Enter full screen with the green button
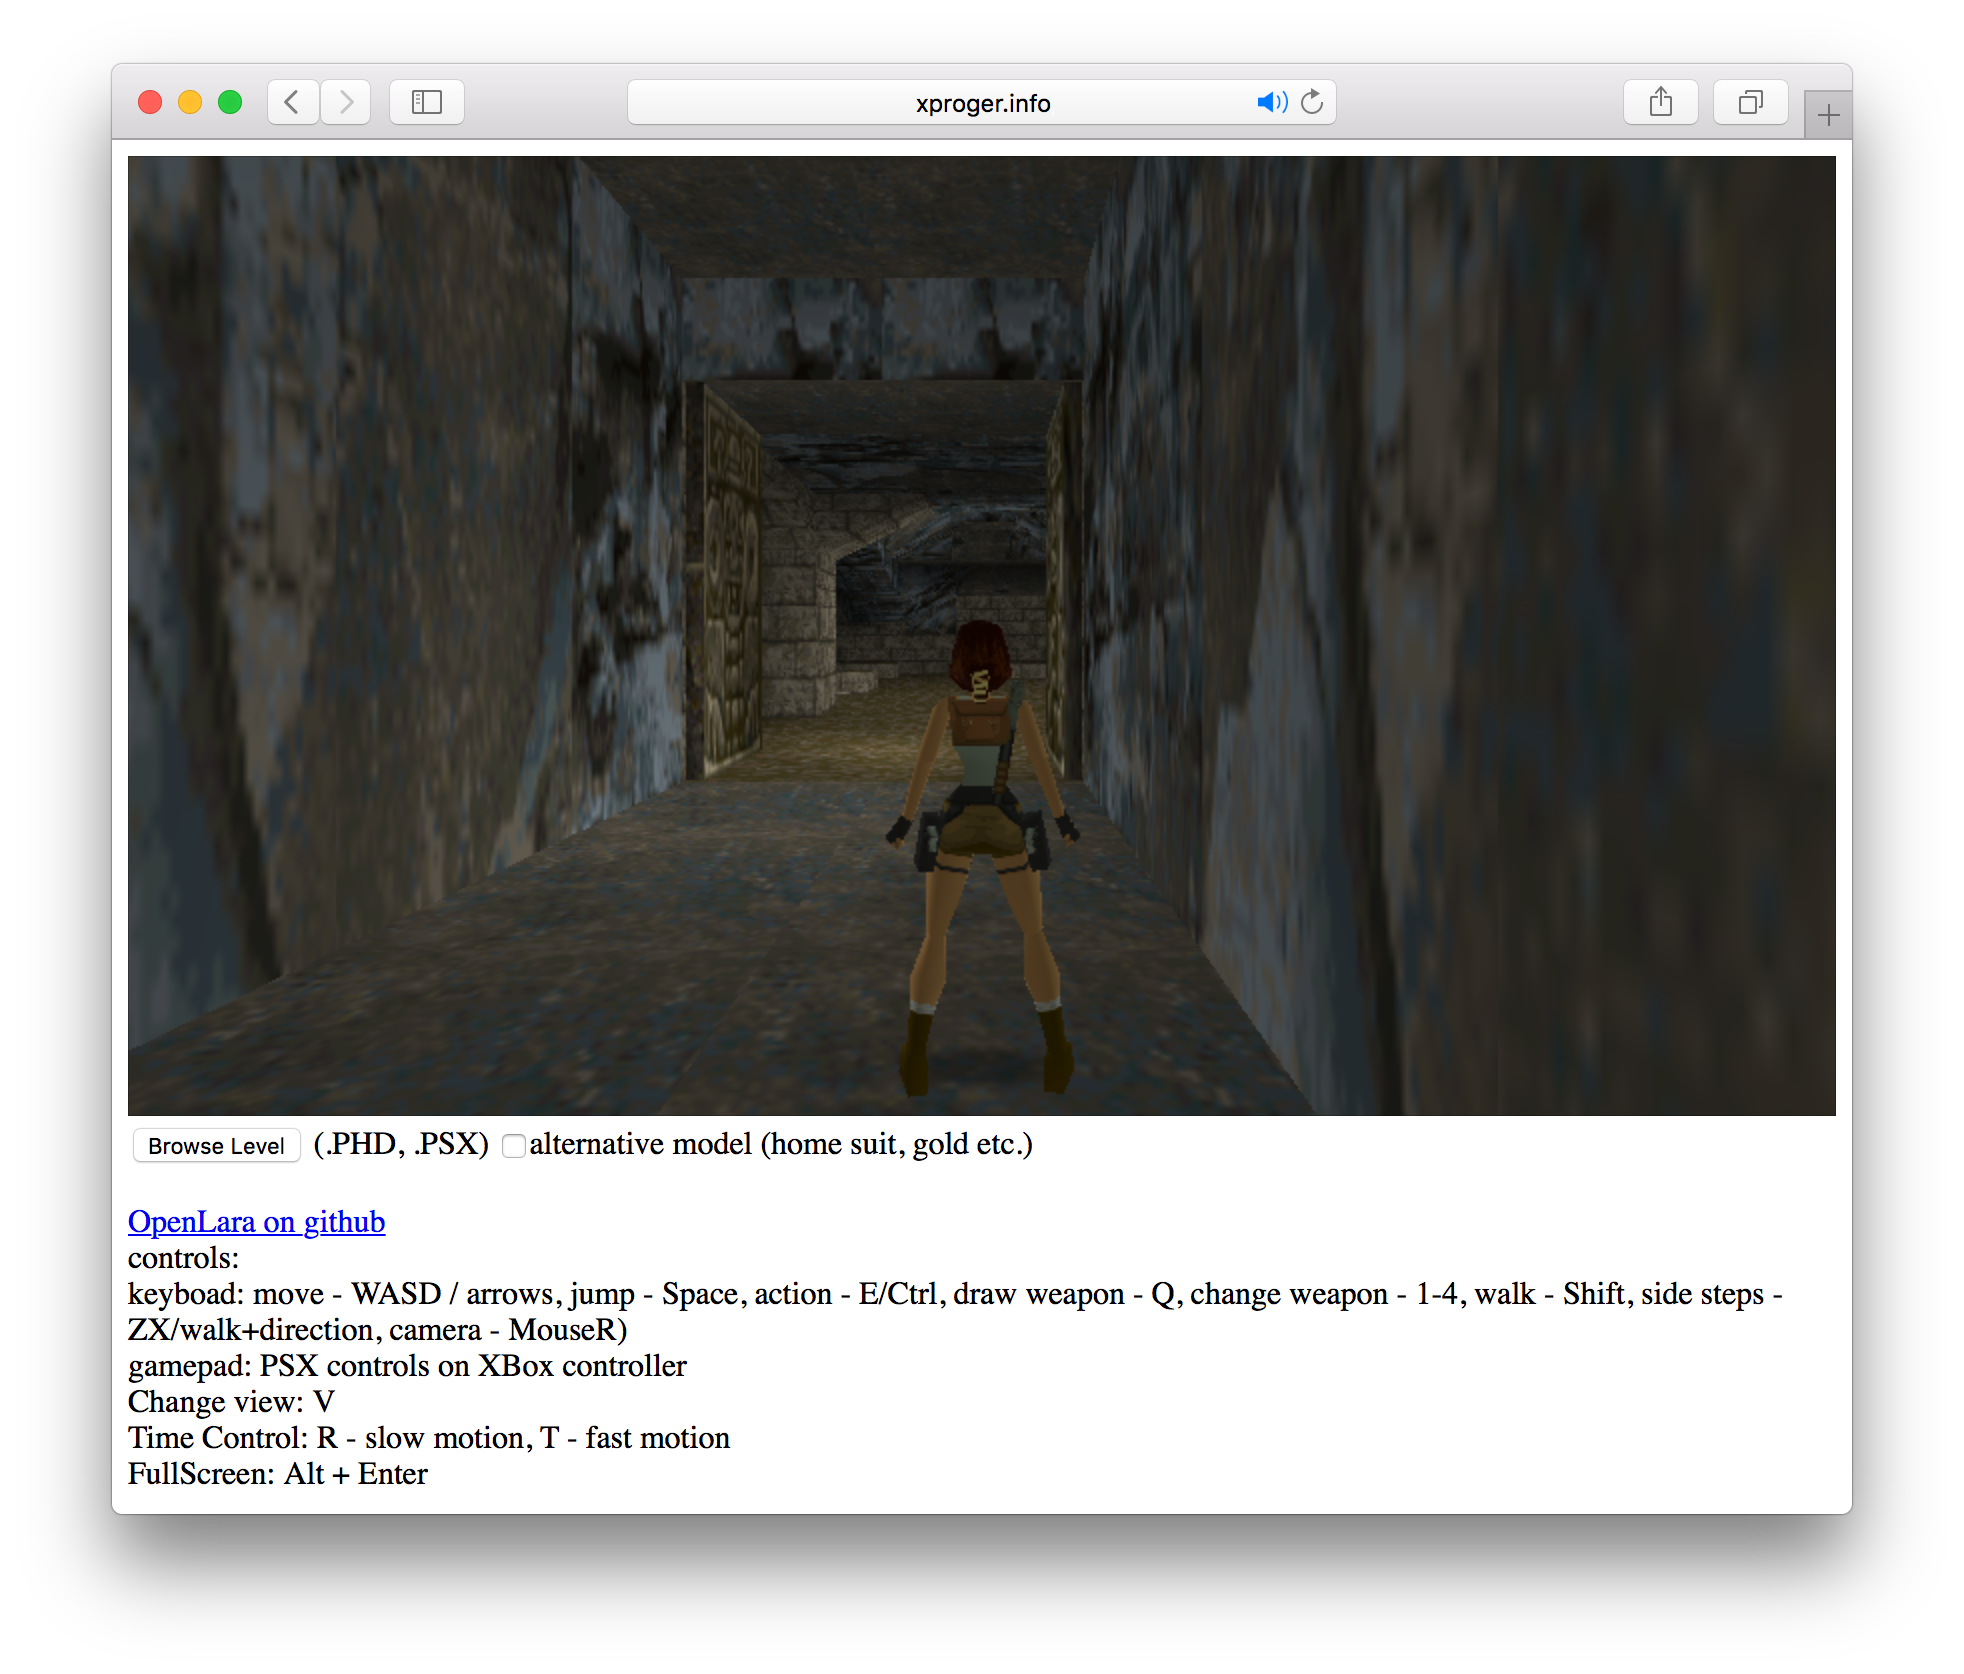 coord(230,102)
